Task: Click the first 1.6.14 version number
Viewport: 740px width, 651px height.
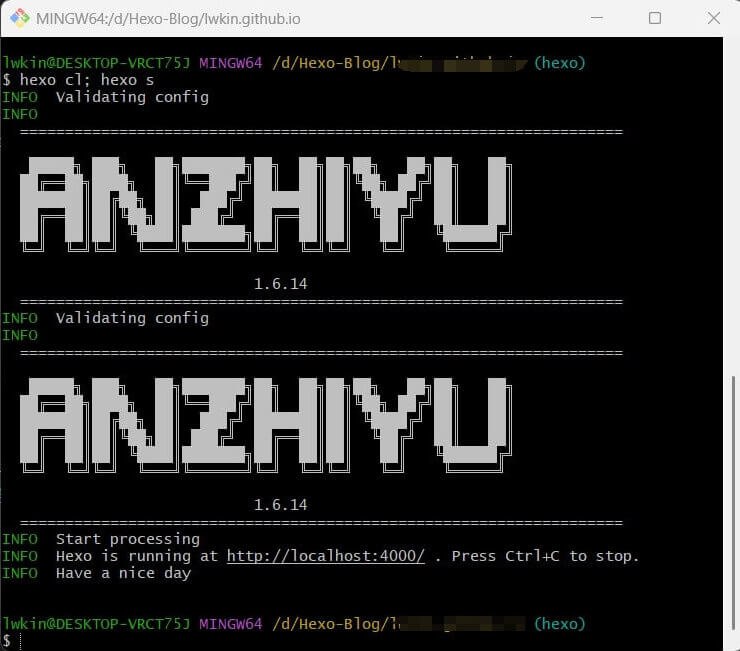Action: tap(280, 284)
